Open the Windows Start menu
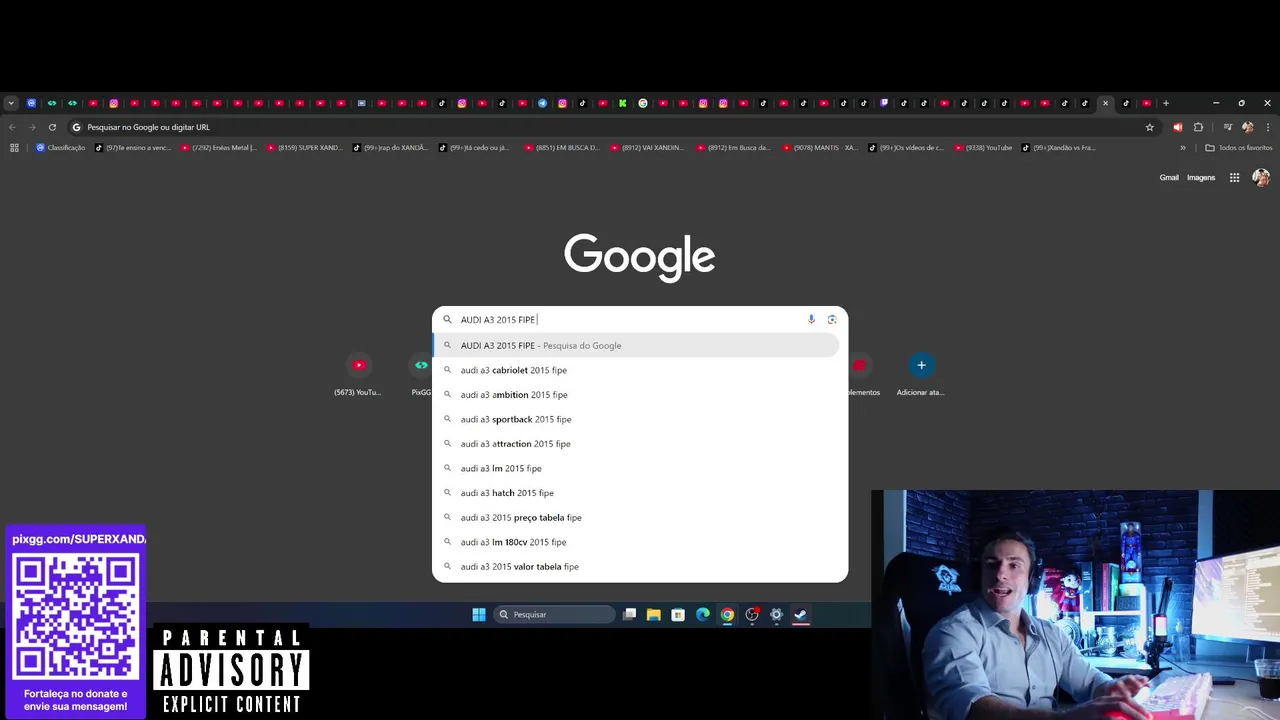Viewport: 1280px width, 720px height. (479, 615)
